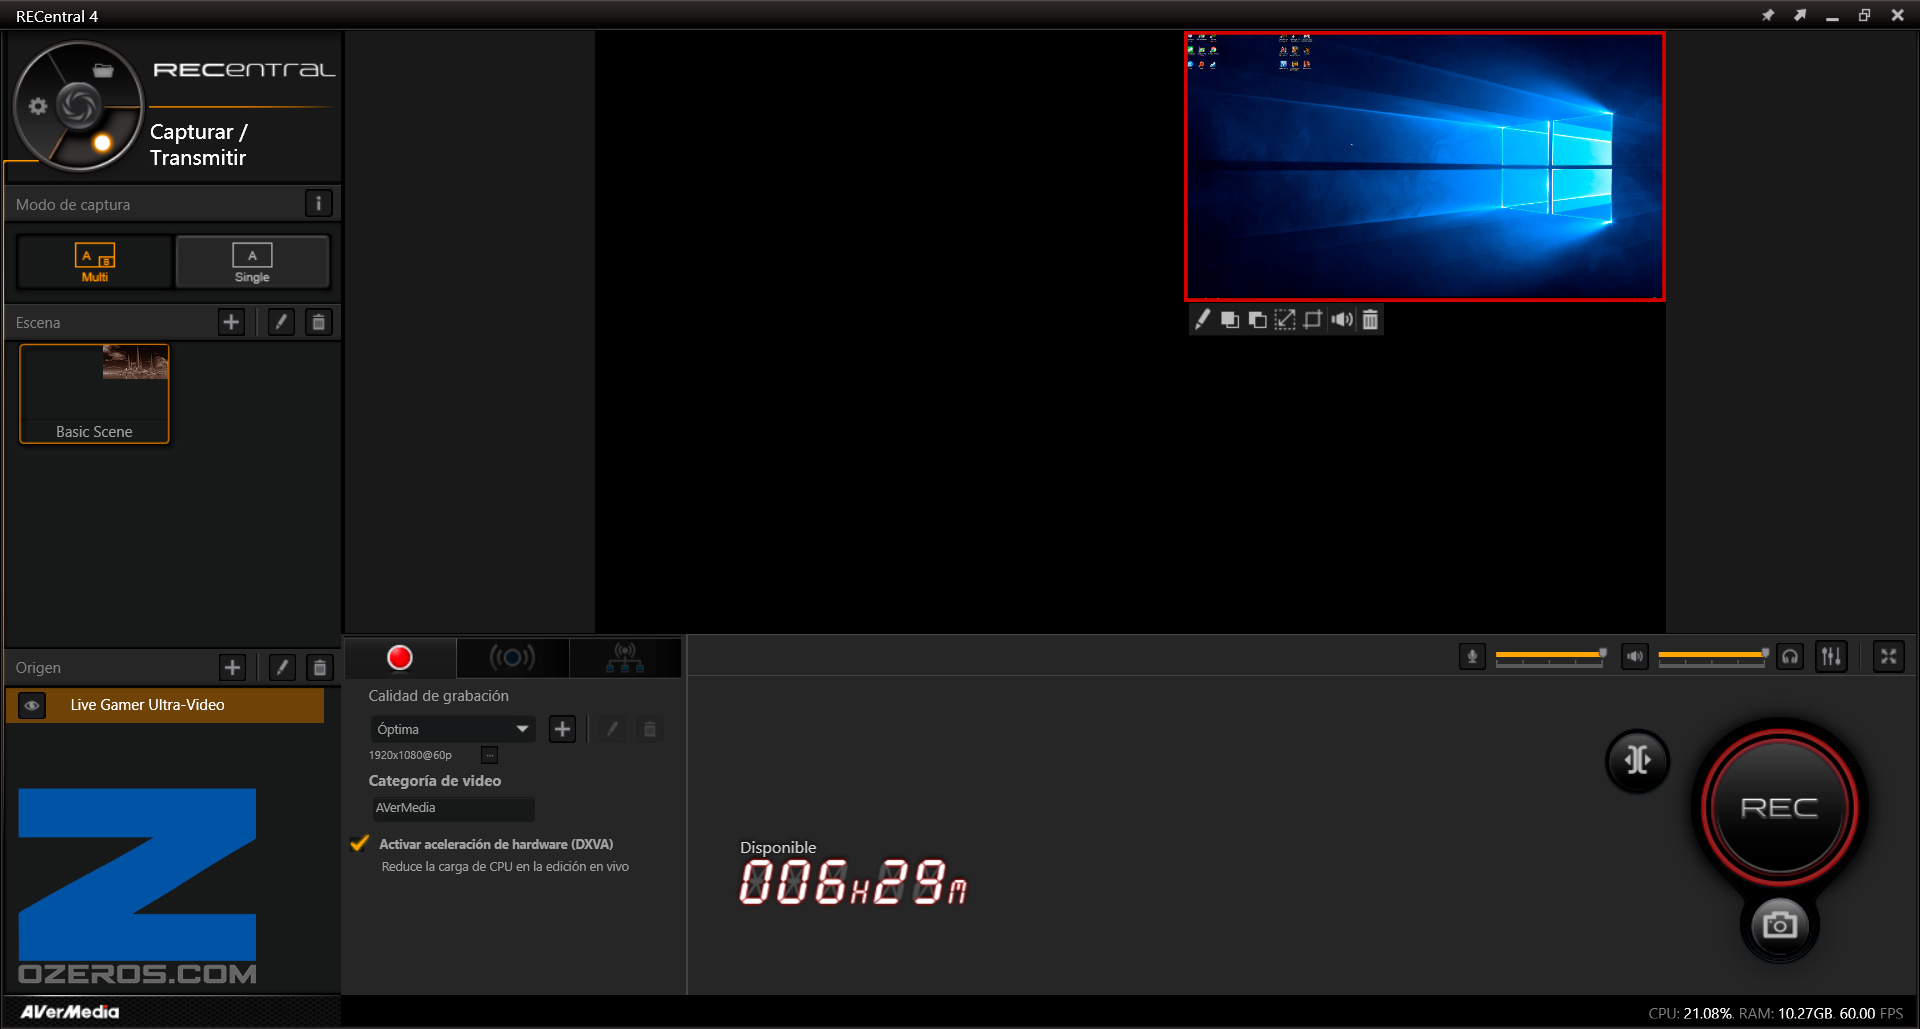This screenshot has height=1029, width=1920.
Task: Add a new scene
Action: 231,322
